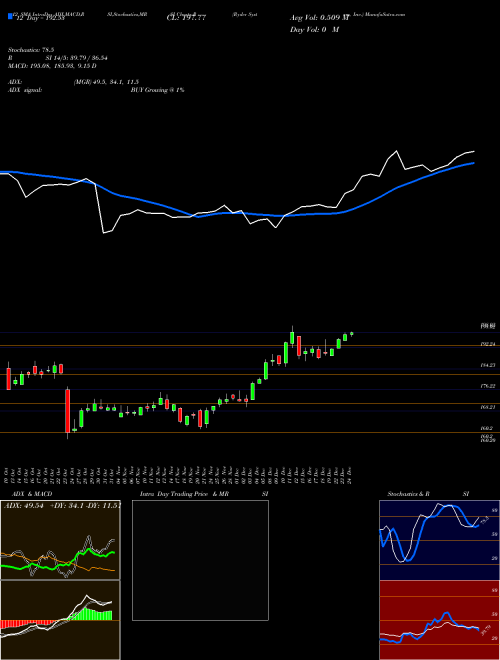Screen dimensions: 500x660
Task: Click the MACD: 195.98, 185.93, 9.15 line
Action: tap(52, 66)
